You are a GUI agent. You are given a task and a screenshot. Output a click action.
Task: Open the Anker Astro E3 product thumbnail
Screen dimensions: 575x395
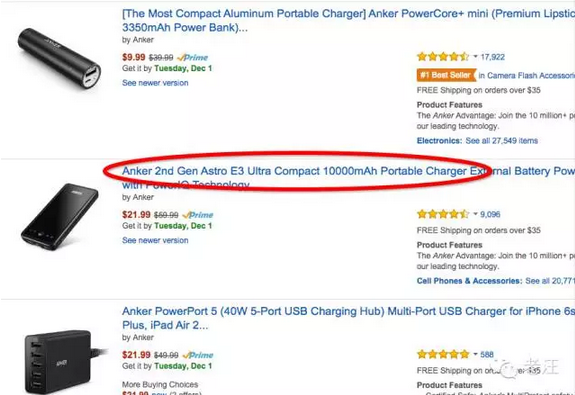pos(60,217)
